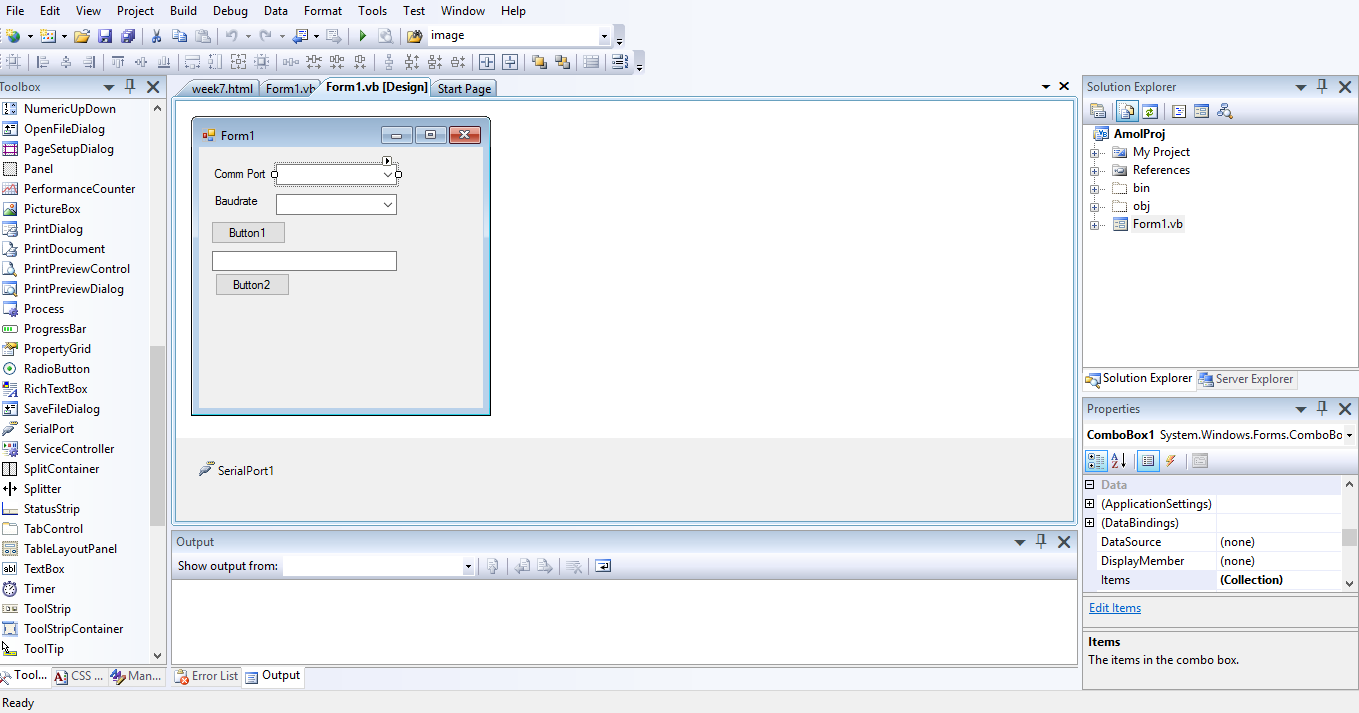Expand the (ApplicationSettings) property

pyautogui.click(x=1090, y=504)
